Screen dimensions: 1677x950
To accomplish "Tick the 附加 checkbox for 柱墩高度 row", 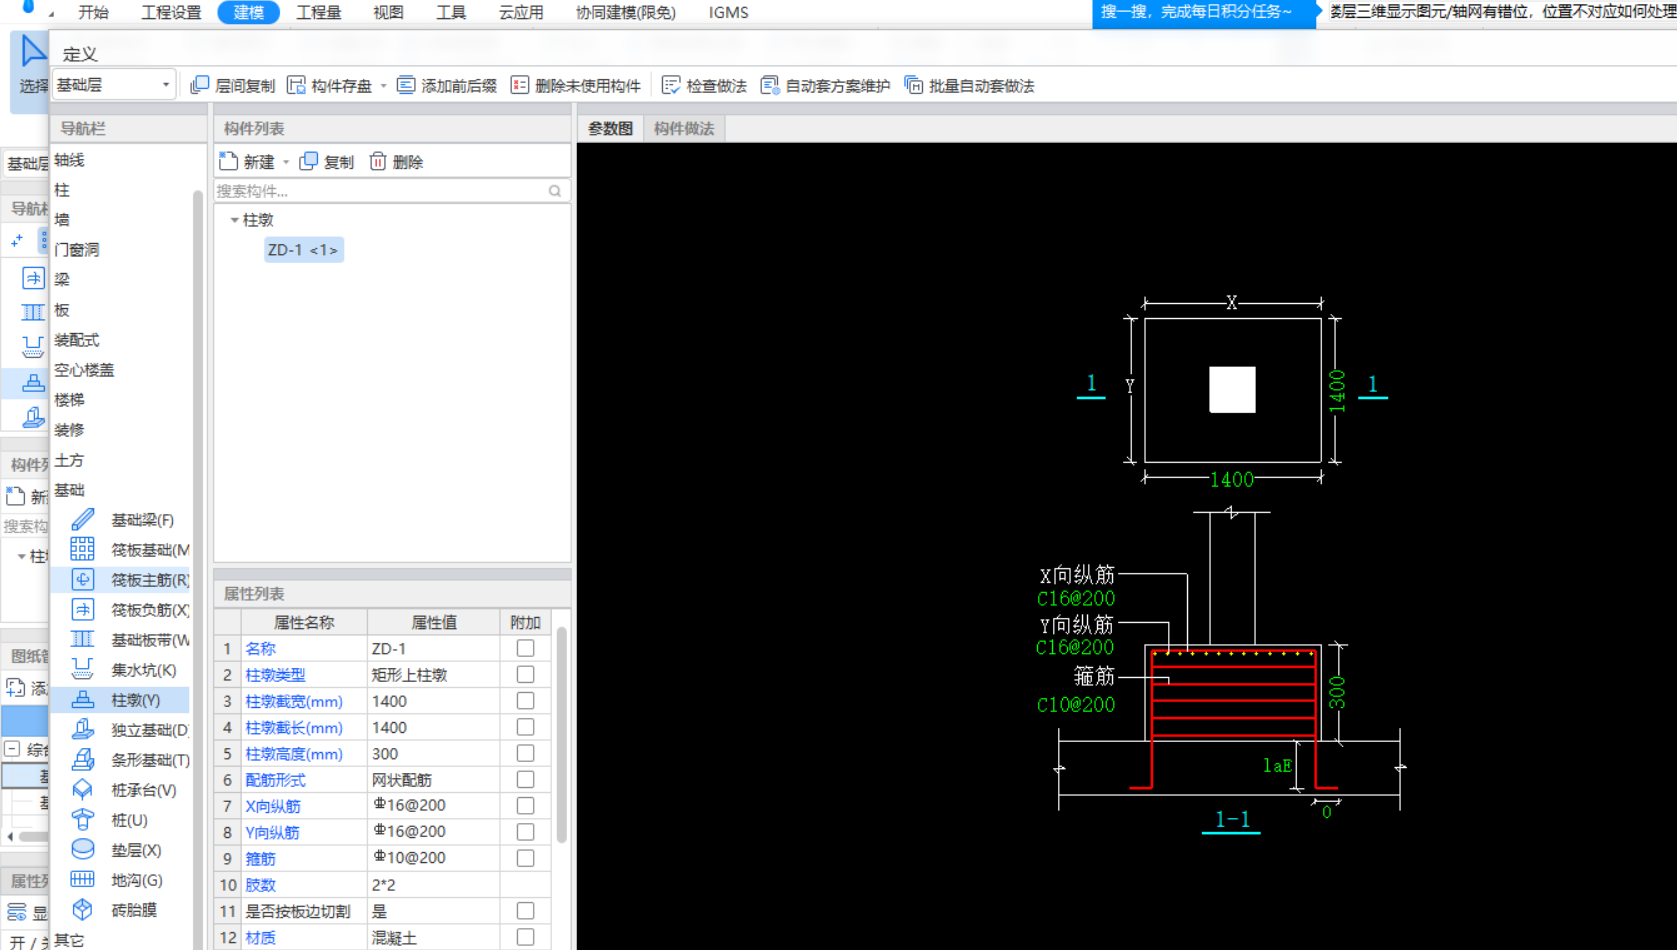I will click(x=525, y=753).
